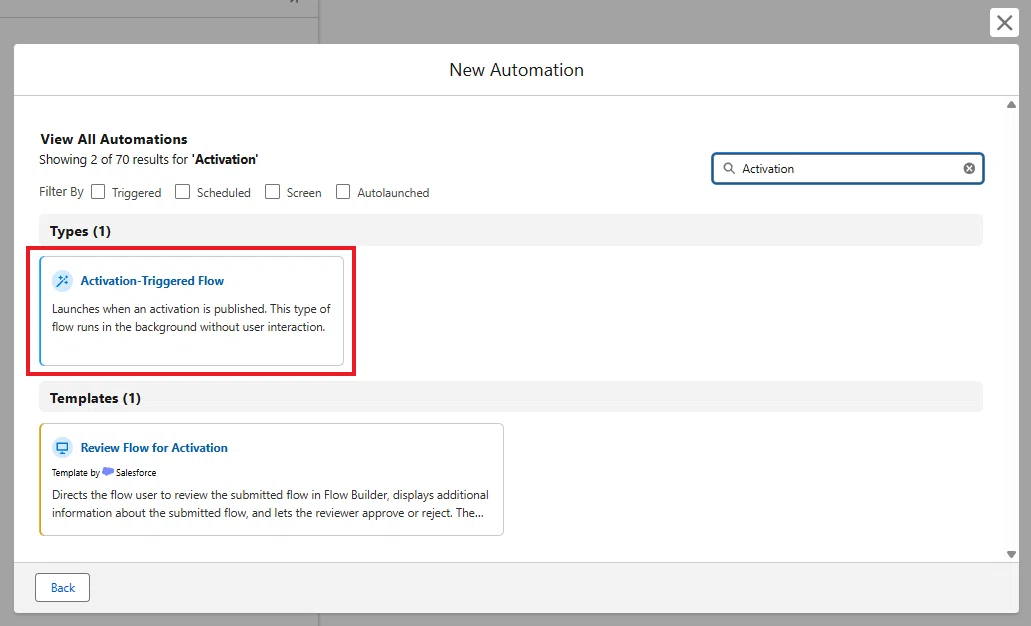Image resolution: width=1031 pixels, height=626 pixels.
Task: Click the Salesforce cloud logo
Action: click(108, 471)
